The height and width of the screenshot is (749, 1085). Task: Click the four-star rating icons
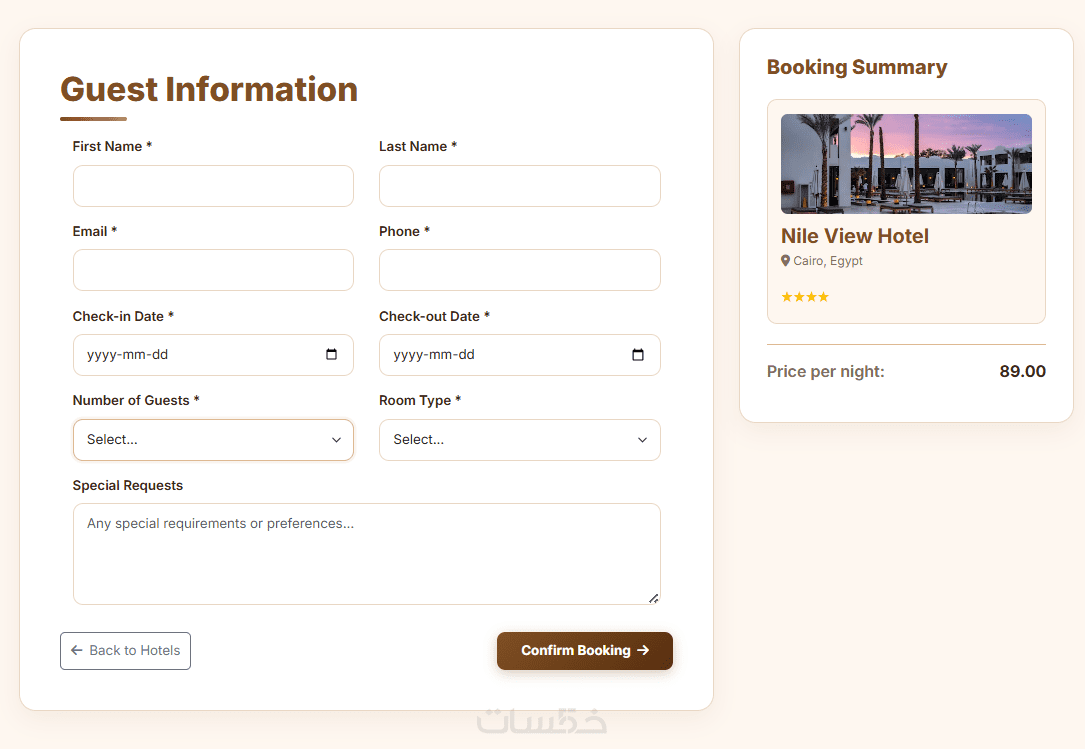tap(805, 297)
